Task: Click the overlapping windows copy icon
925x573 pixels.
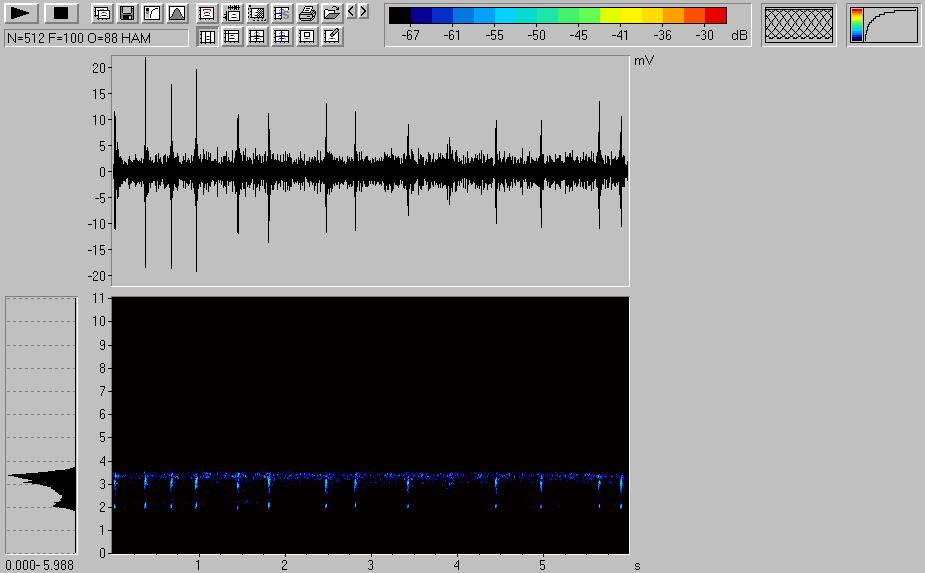Action: pyautogui.click(x=102, y=13)
